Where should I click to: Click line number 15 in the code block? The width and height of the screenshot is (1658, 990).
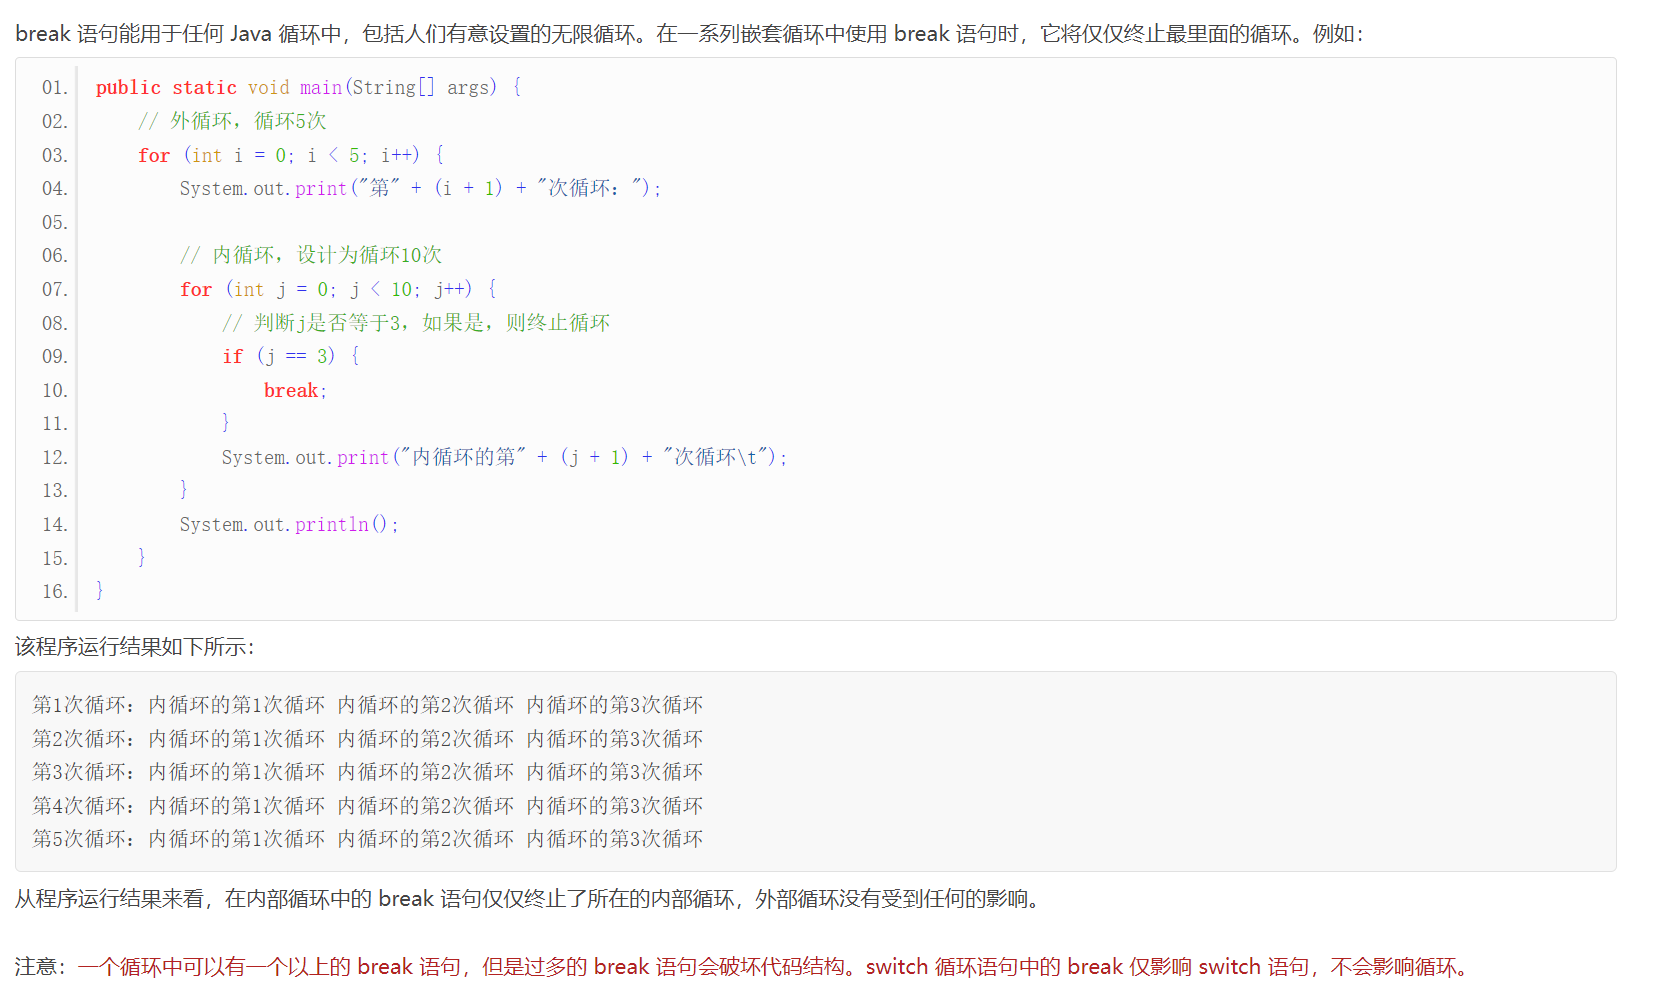[x=55, y=558]
